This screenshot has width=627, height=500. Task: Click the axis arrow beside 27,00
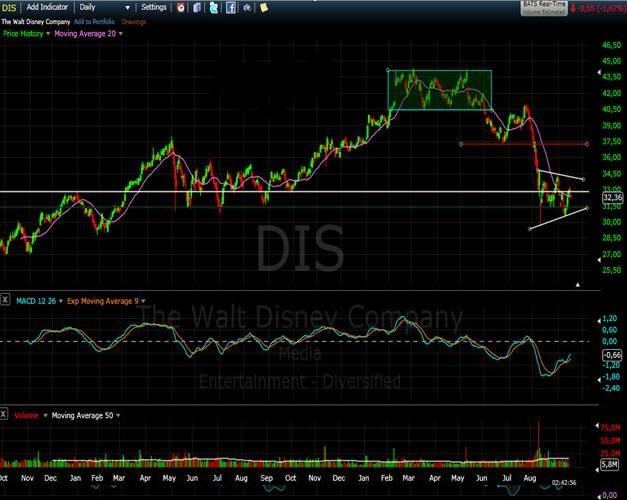(x=599, y=260)
